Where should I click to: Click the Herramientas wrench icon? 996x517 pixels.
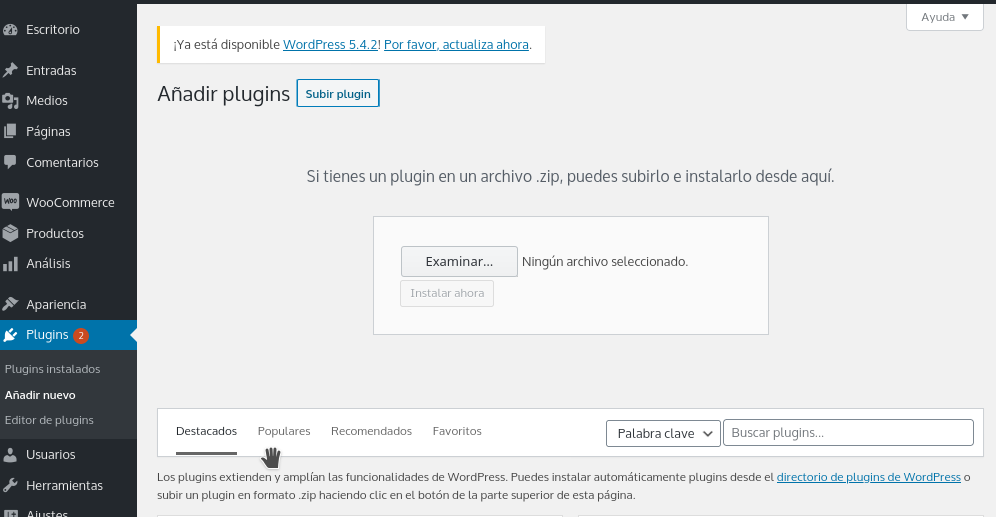coord(10,486)
